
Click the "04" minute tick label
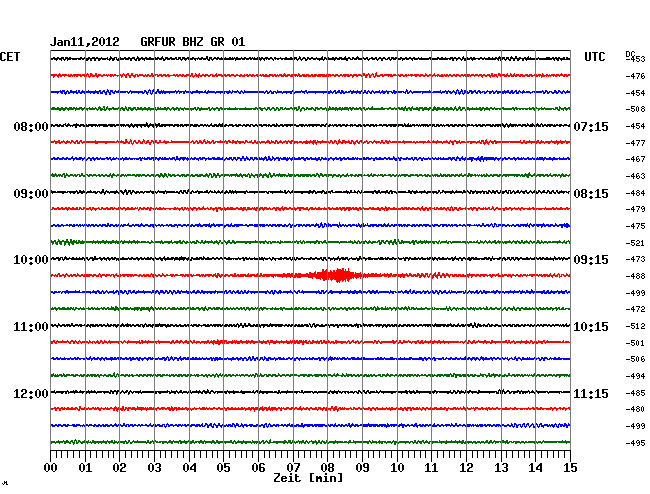189,468
